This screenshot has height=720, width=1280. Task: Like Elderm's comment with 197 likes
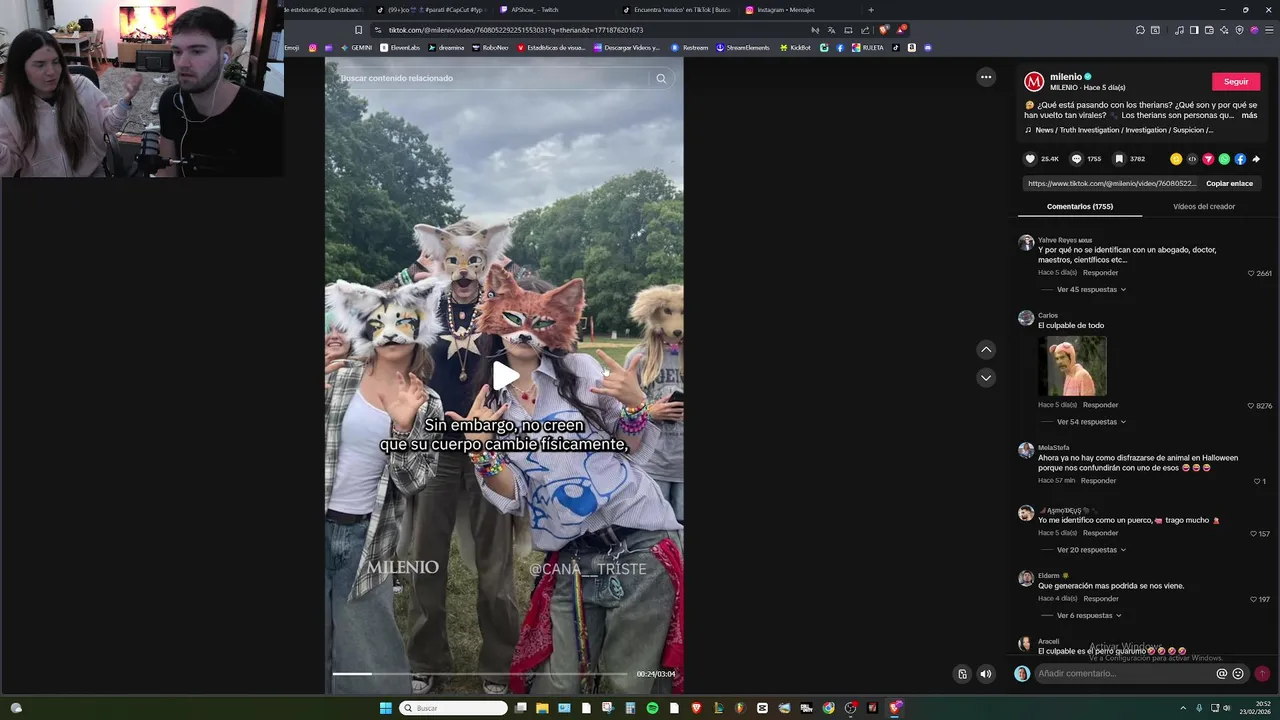1254,599
